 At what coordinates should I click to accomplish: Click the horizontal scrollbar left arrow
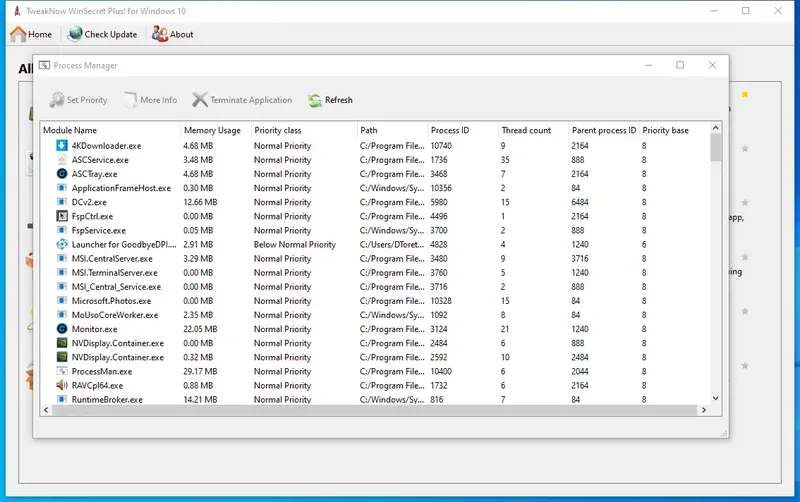point(46,410)
